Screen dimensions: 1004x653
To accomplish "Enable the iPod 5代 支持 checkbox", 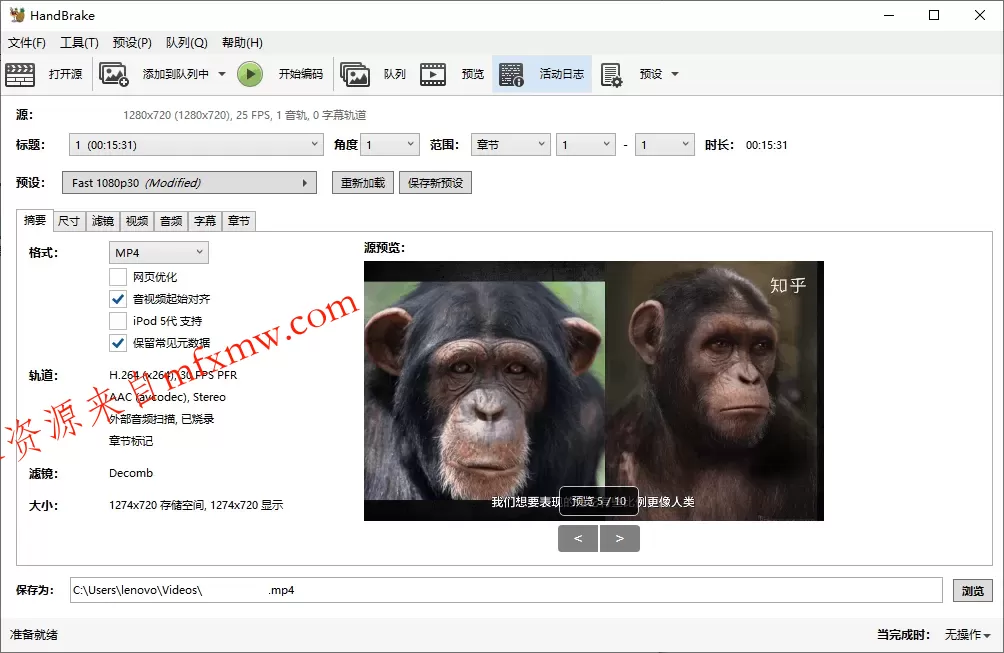I will pyautogui.click(x=118, y=321).
